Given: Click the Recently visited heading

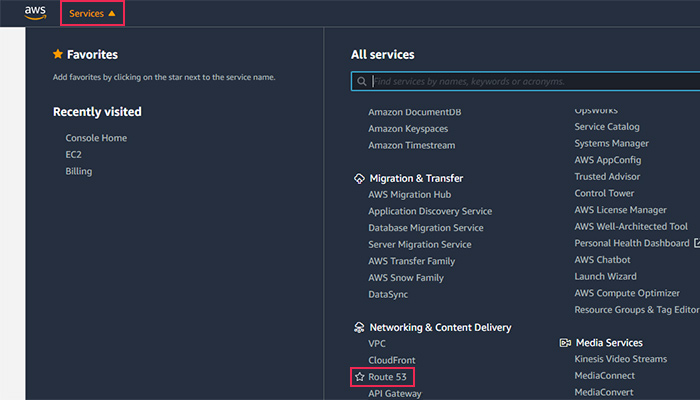Looking at the screenshot, I should [97, 112].
